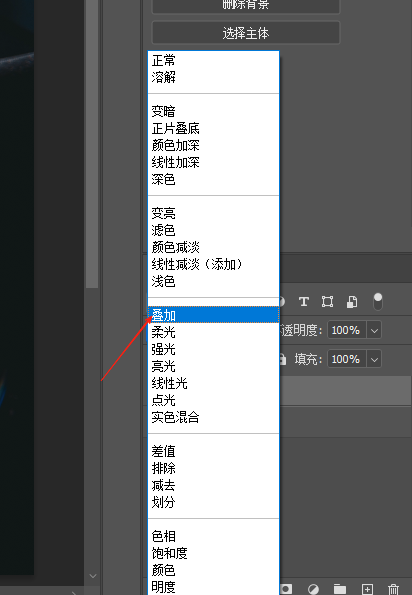Pick 线性加深 from the list
412x595 pixels.
tap(214, 162)
